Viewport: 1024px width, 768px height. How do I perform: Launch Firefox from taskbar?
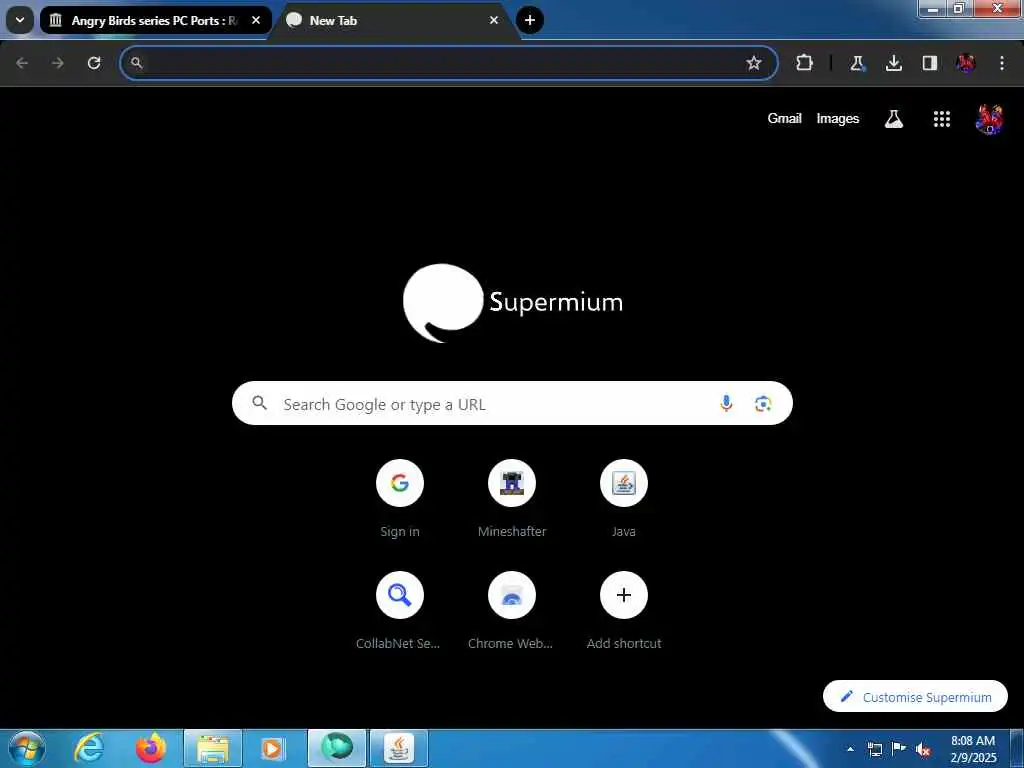151,748
